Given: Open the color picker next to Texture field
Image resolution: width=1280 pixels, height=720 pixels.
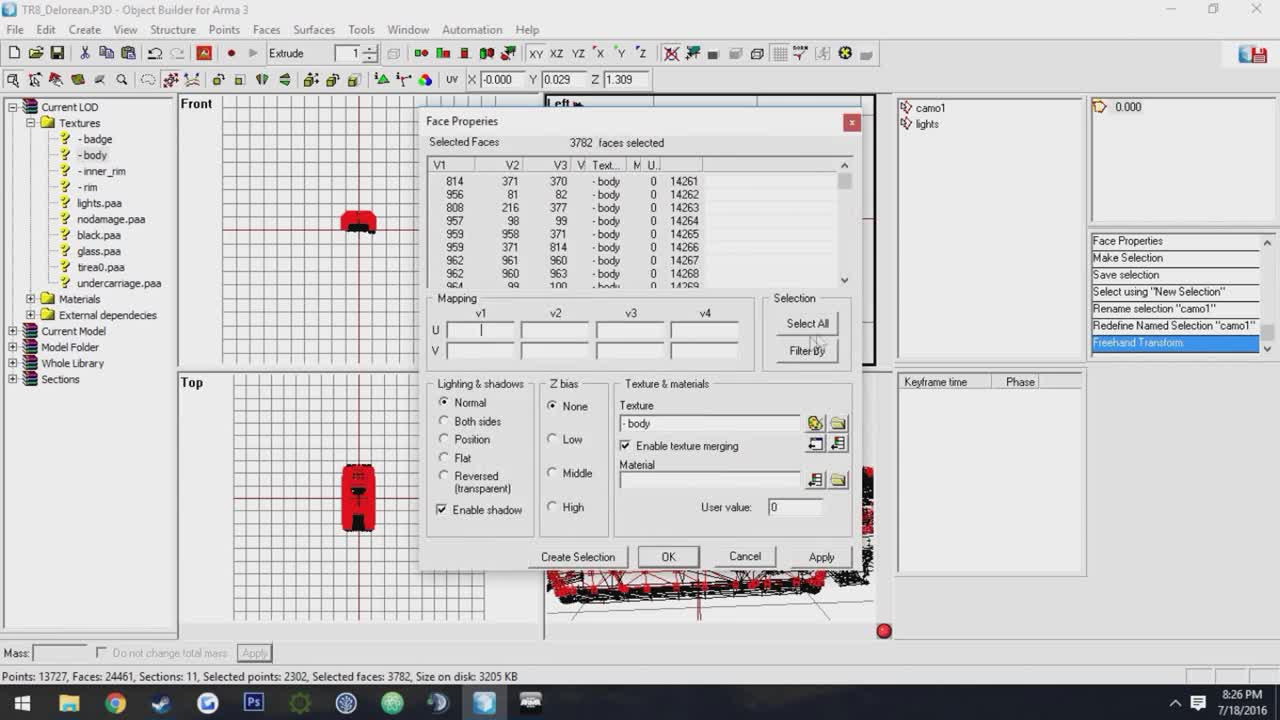Looking at the screenshot, I should click(815, 423).
